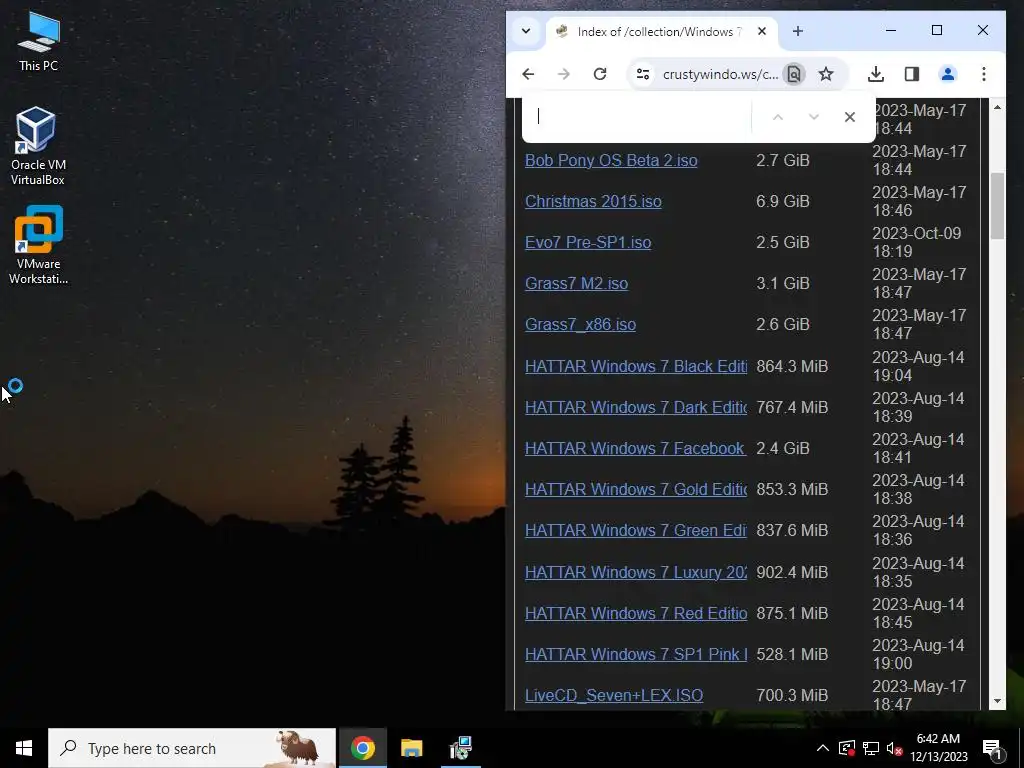
Task: Click page scrollbar down arrow
Action: click(x=997, y=701)
